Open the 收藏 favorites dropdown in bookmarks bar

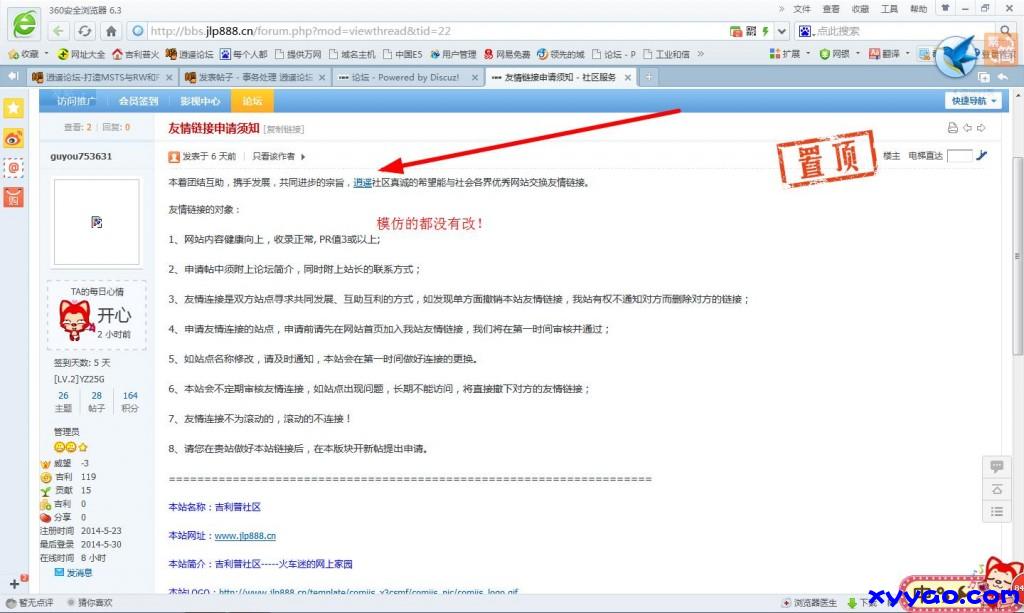coord(26,54)
